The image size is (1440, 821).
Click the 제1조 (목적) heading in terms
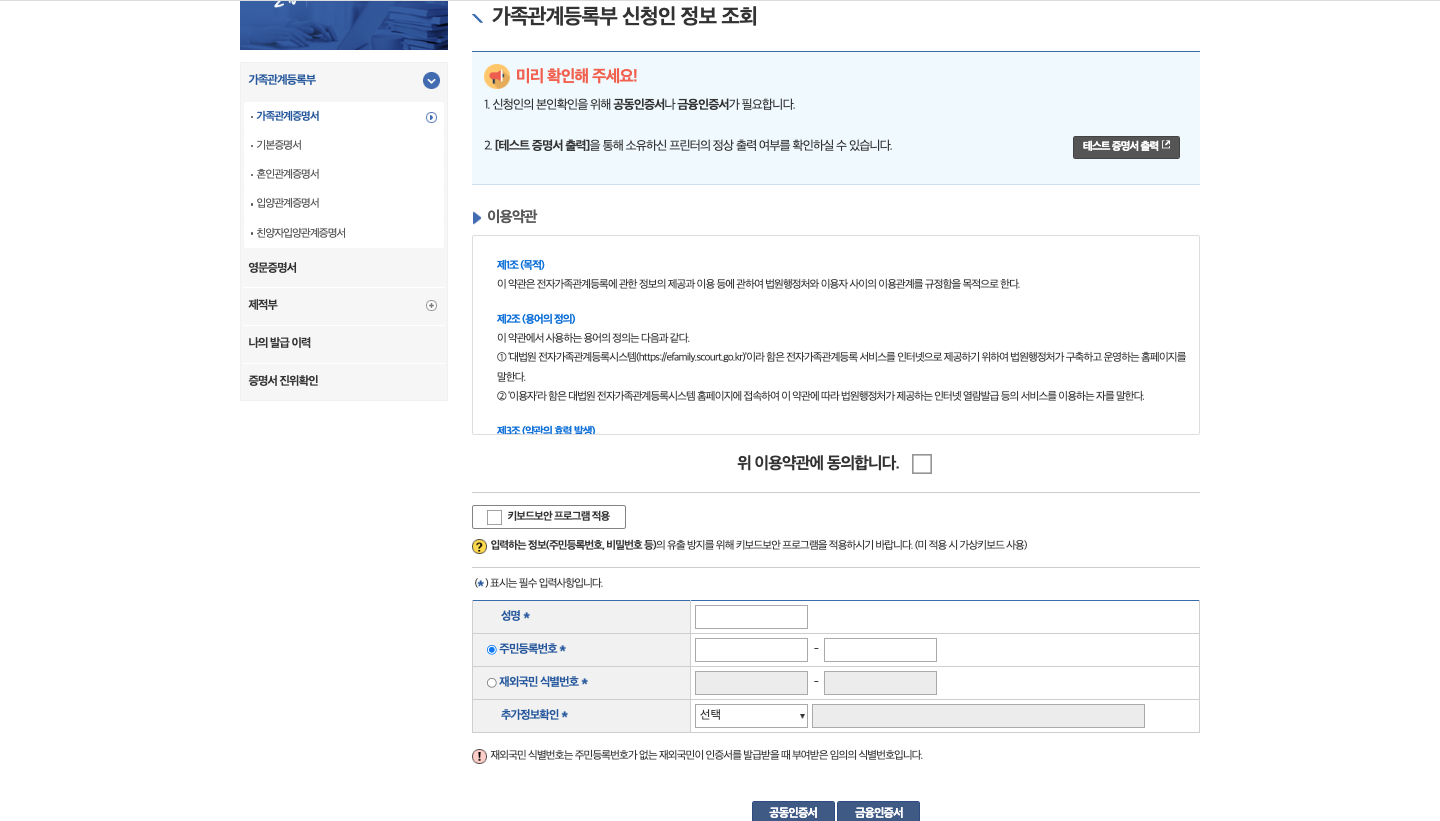(521, 265)
